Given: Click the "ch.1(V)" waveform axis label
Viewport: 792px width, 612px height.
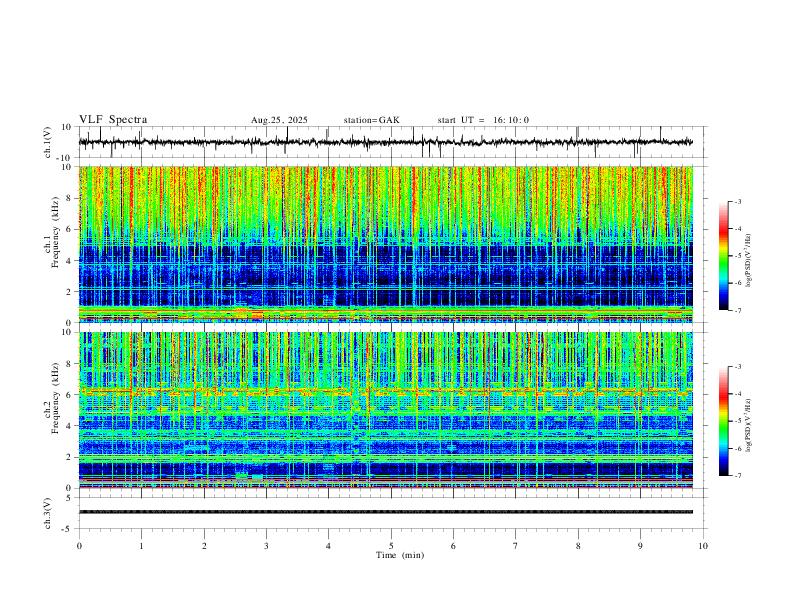Looking at the screenshot, I should [49, 142].
